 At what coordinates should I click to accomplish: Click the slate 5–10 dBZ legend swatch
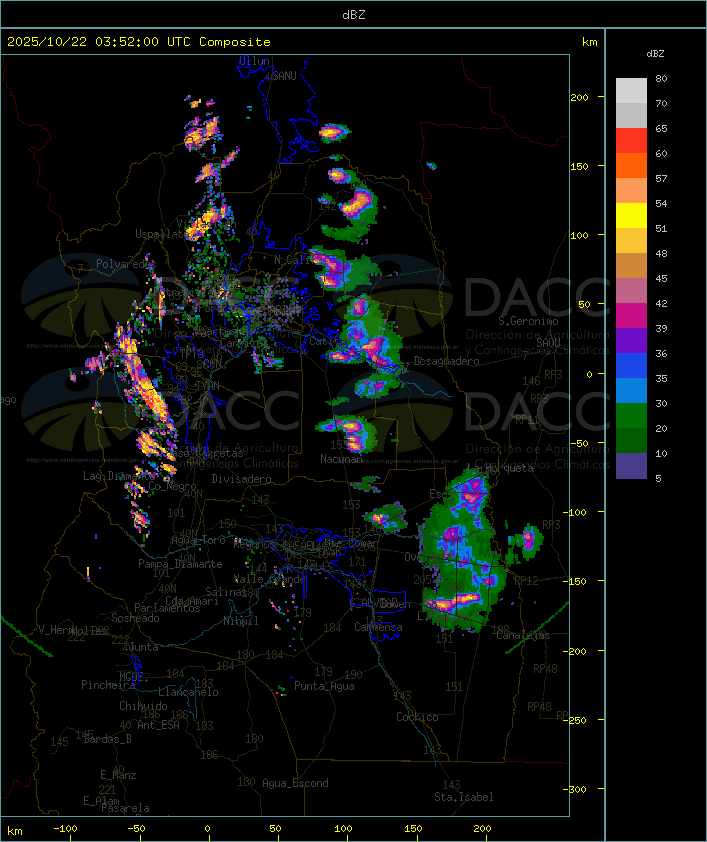tap(631, 466)
